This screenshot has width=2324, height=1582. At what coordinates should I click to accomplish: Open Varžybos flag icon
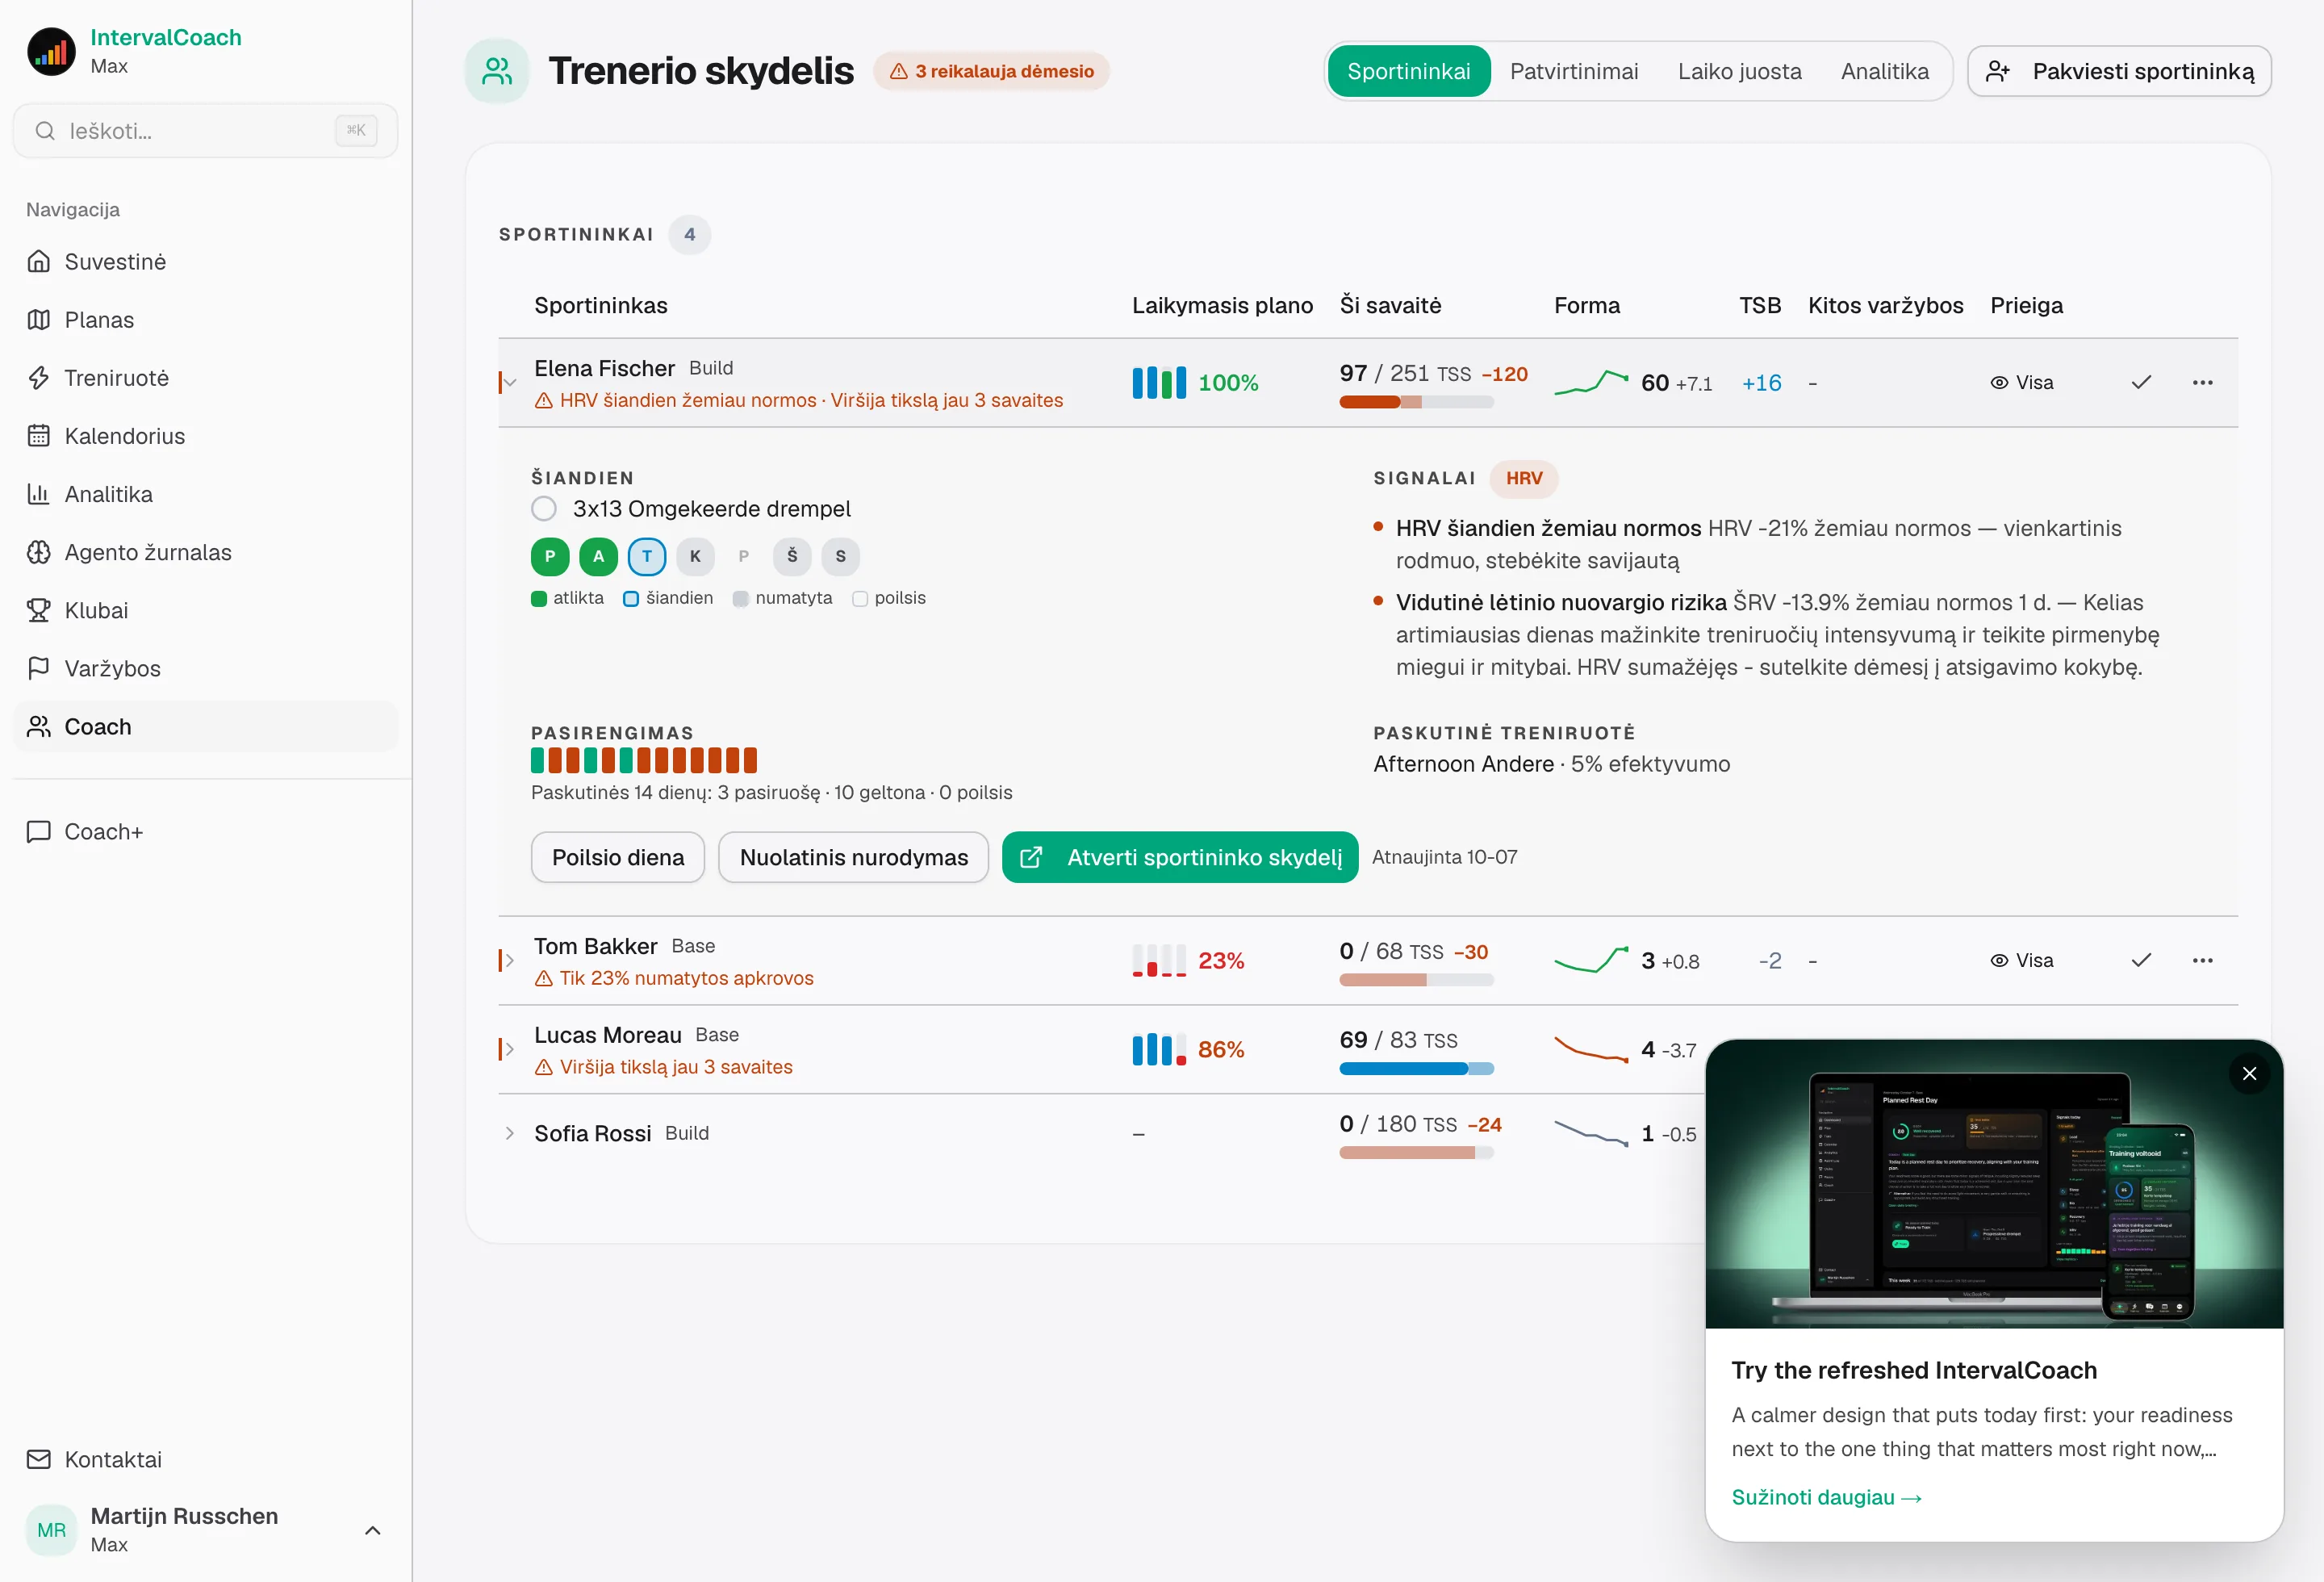pos(39,668)
